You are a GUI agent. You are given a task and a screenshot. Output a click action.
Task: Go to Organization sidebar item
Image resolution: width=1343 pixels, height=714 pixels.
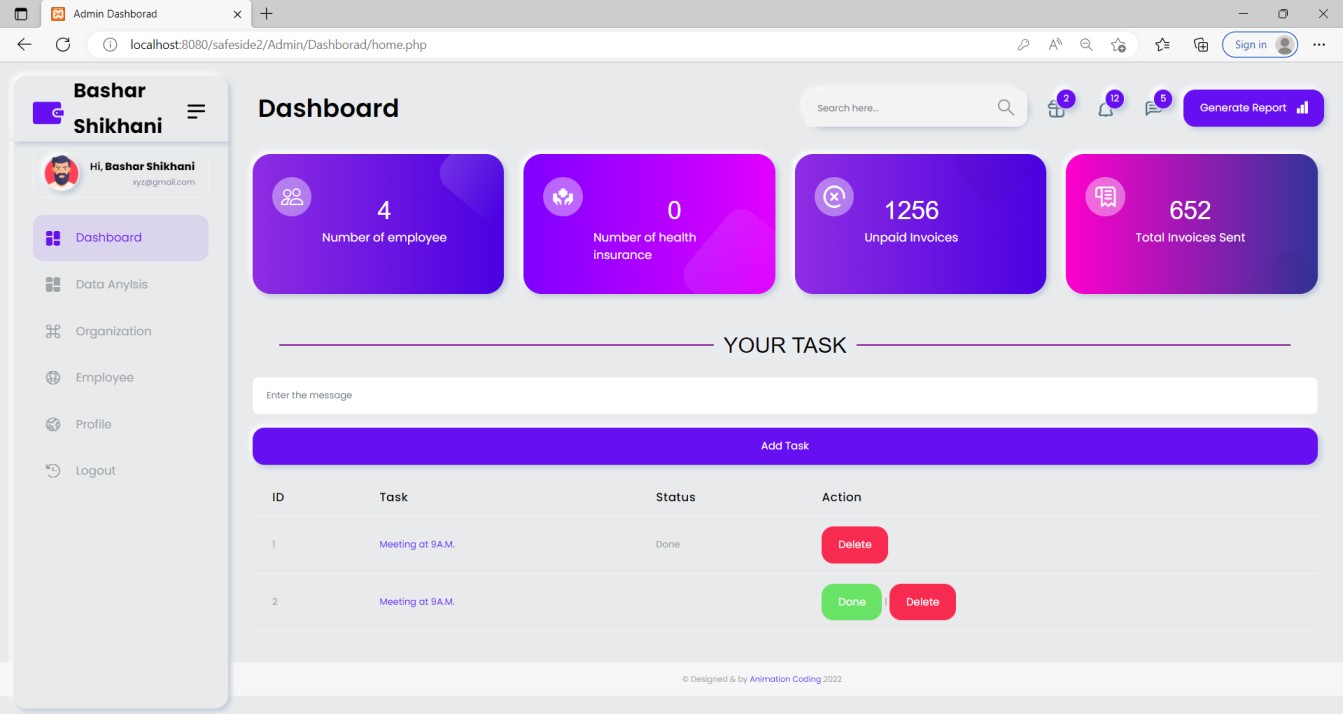coord(113,331)
